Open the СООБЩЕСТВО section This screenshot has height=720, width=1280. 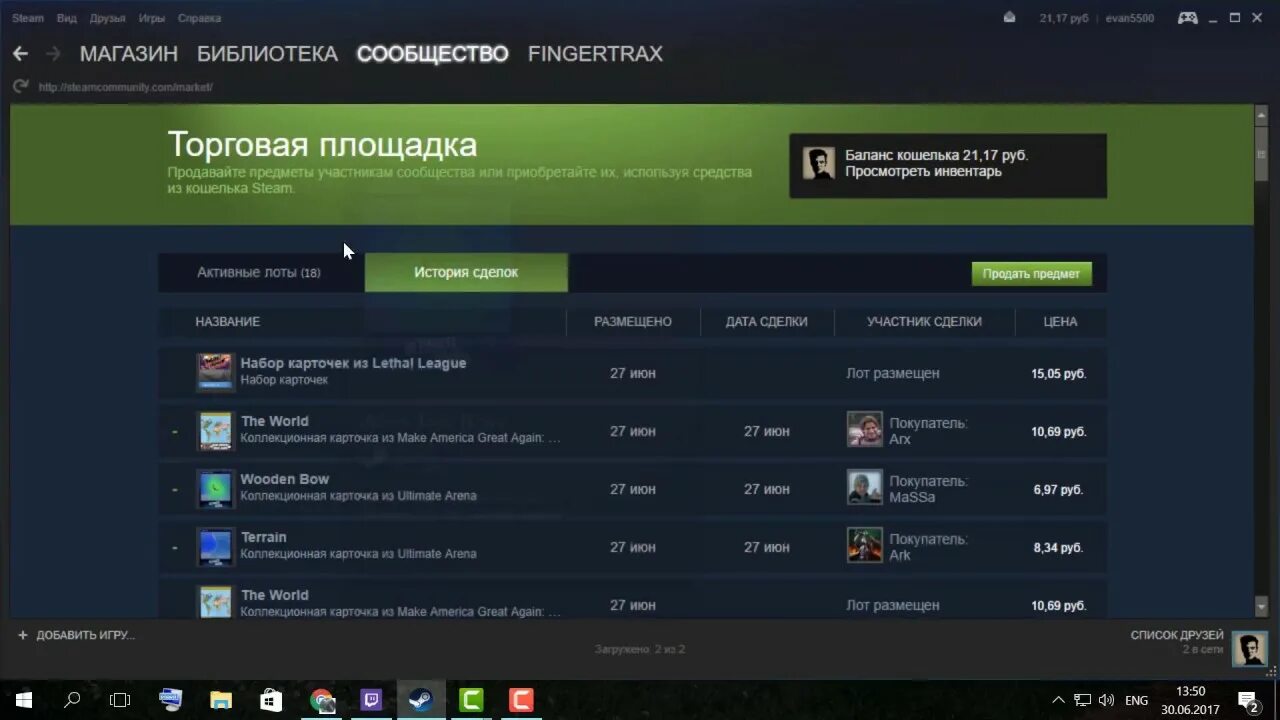coord(433,54)
